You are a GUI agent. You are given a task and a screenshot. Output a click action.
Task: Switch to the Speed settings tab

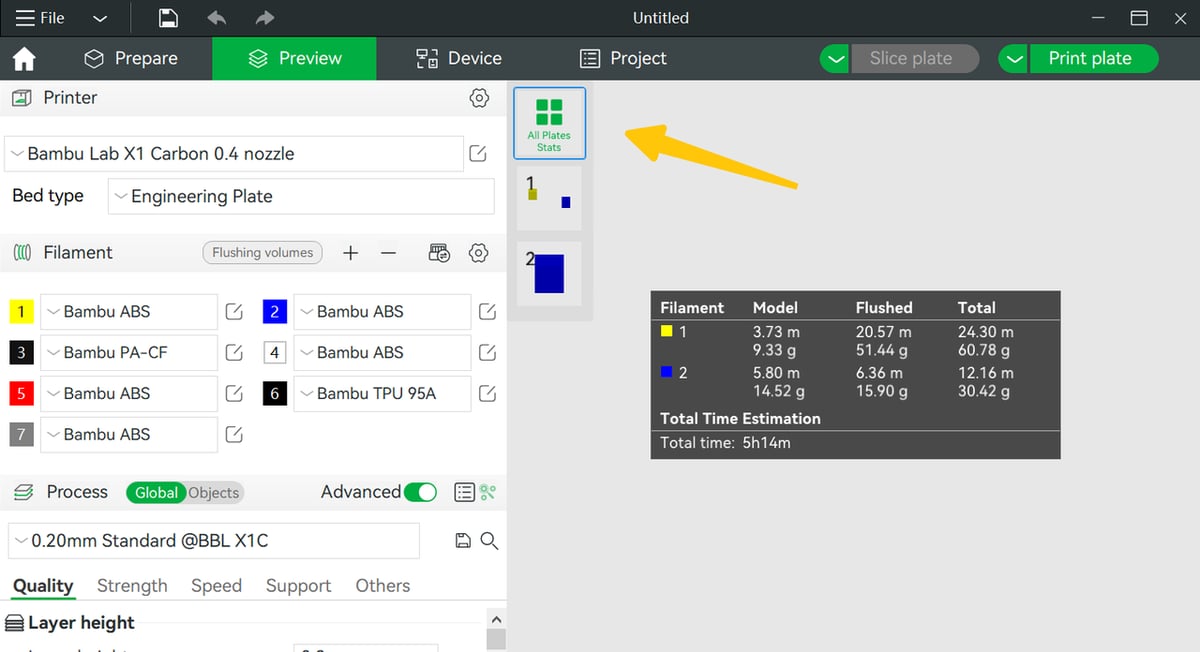[x=216, y=586]
